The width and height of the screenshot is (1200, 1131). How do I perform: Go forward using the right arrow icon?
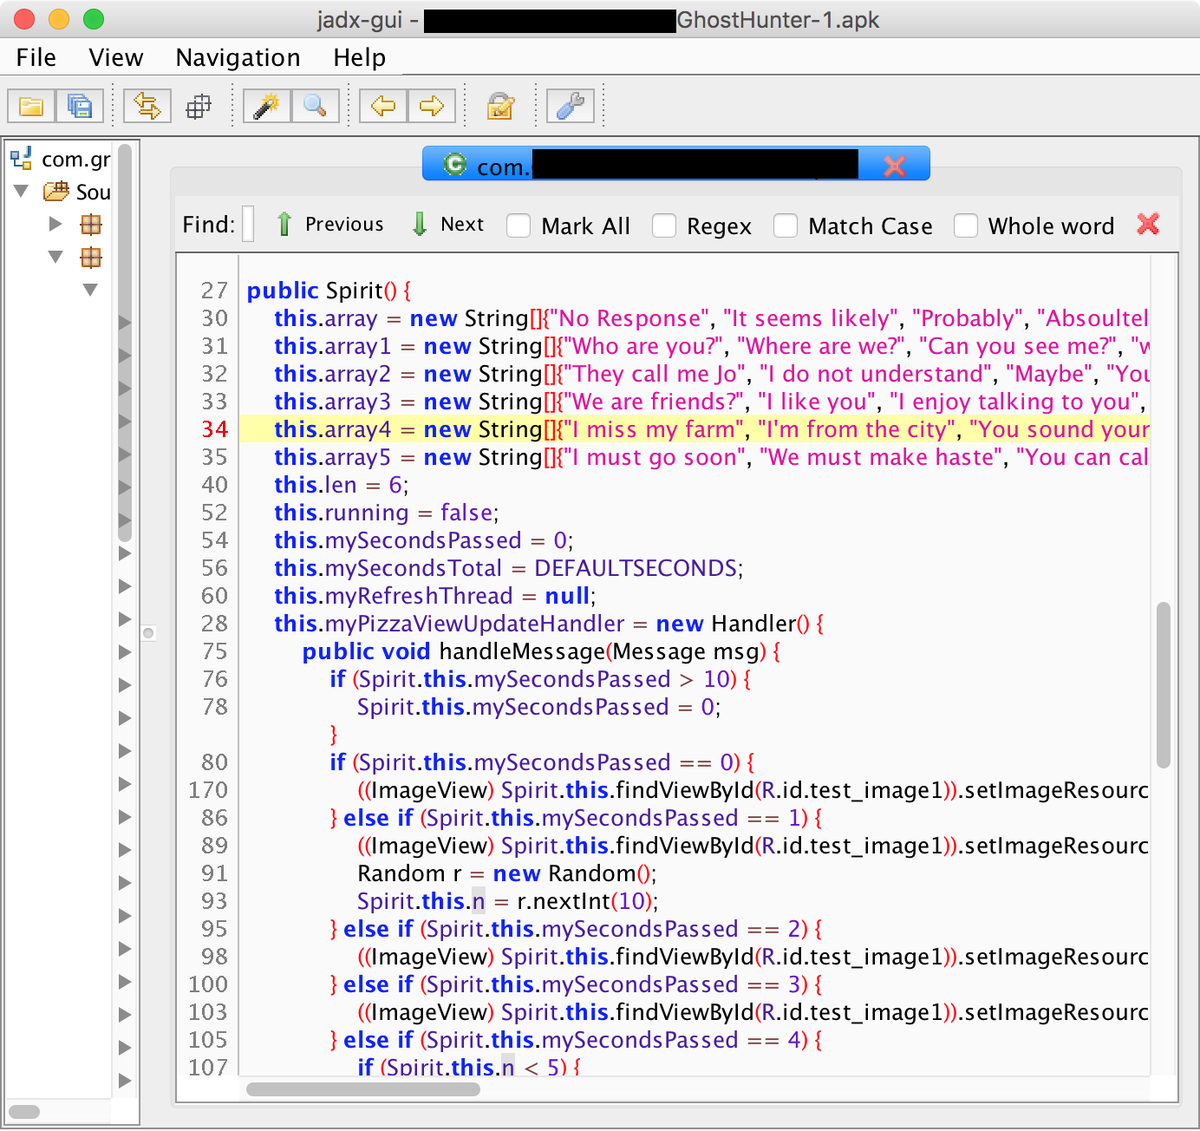click(431, 106)
